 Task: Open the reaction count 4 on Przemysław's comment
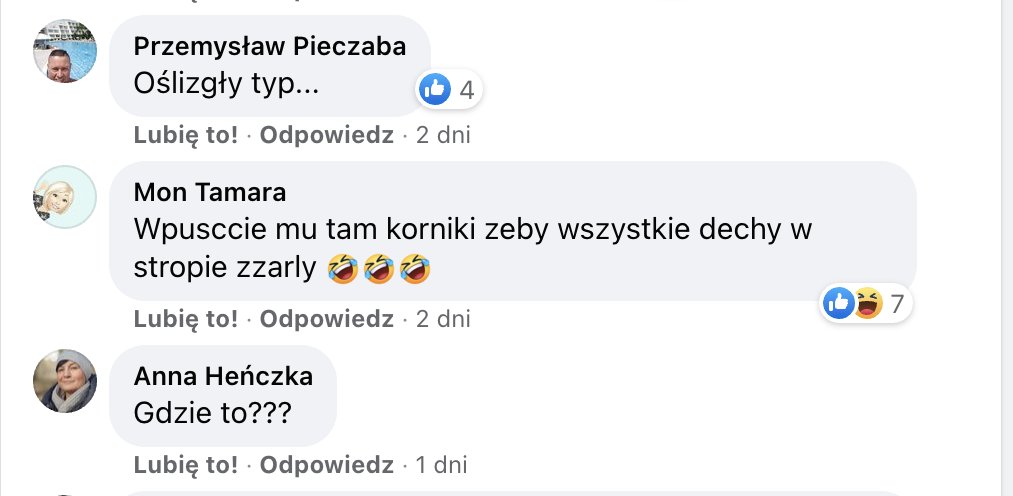466,90
